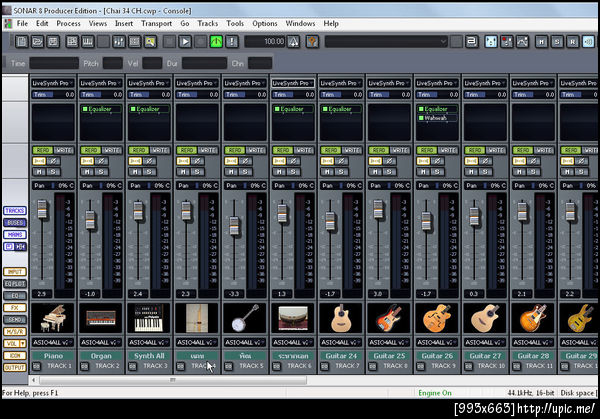The width and height of the screenshot is (600, 419).
Task: Open ASIO4ALL output dropdown on Piano track
Action: [52, 341]
